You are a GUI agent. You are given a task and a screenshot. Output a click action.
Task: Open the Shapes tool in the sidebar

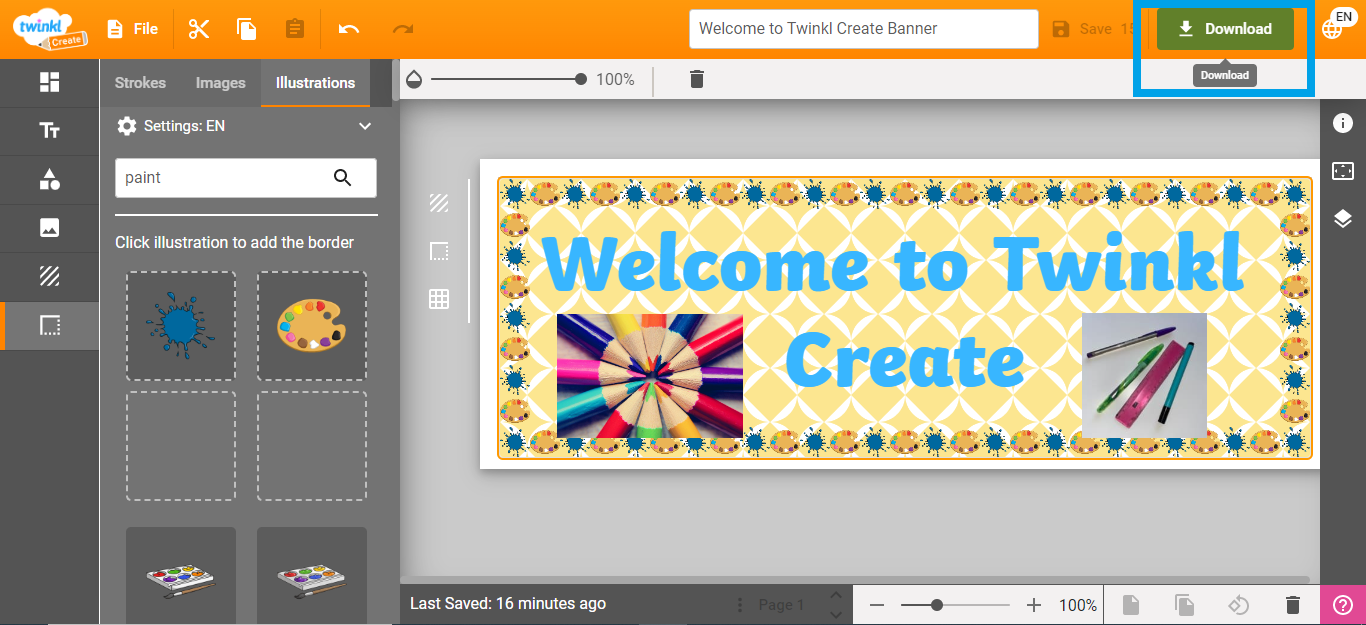tap(49, 179)
